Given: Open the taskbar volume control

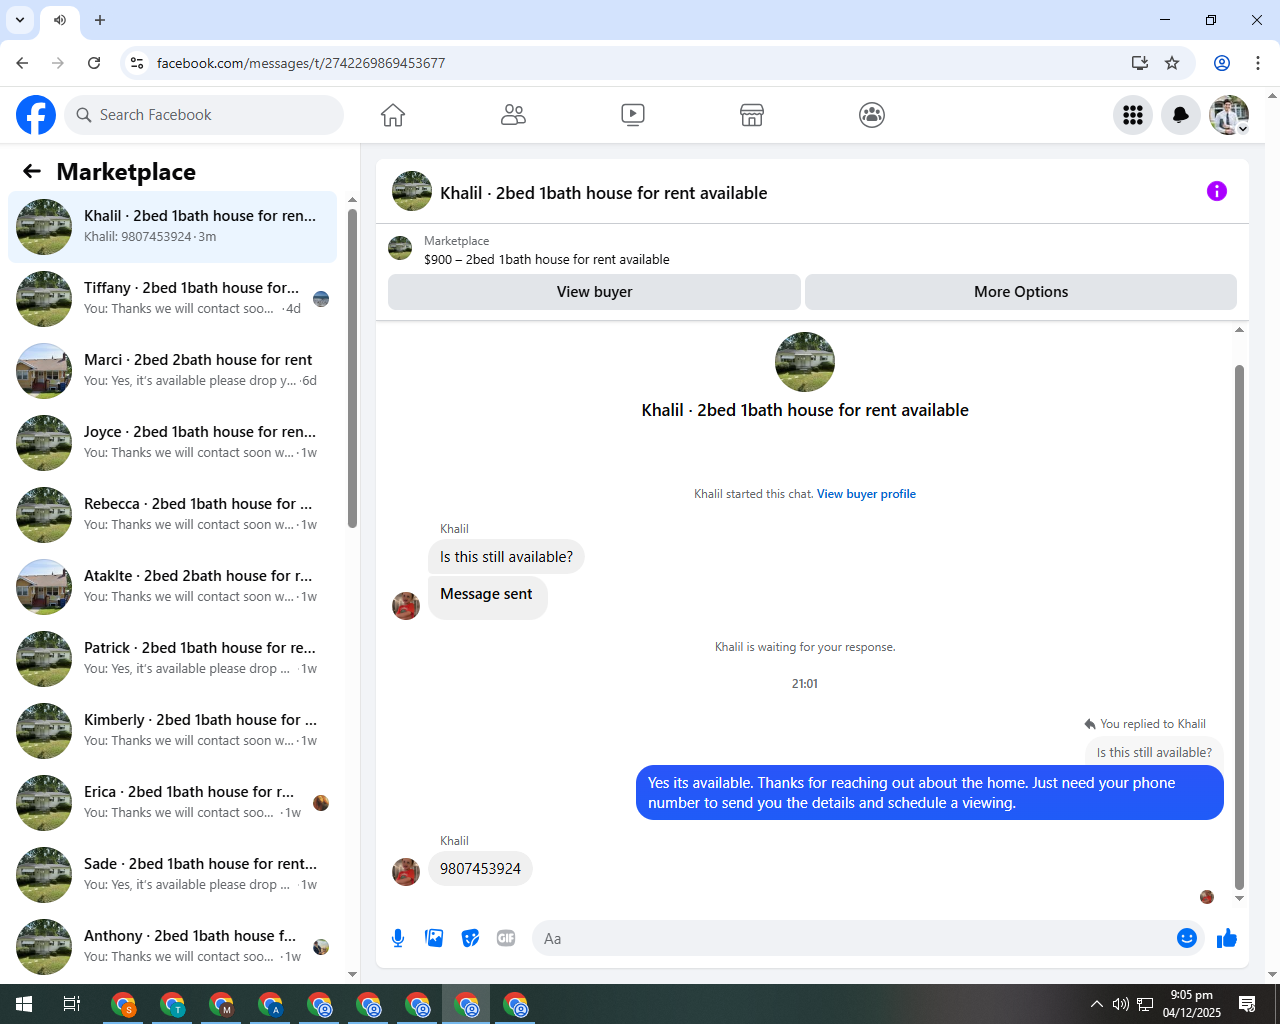Looking at the screenshot, I should click(x=1120, y=1004).
